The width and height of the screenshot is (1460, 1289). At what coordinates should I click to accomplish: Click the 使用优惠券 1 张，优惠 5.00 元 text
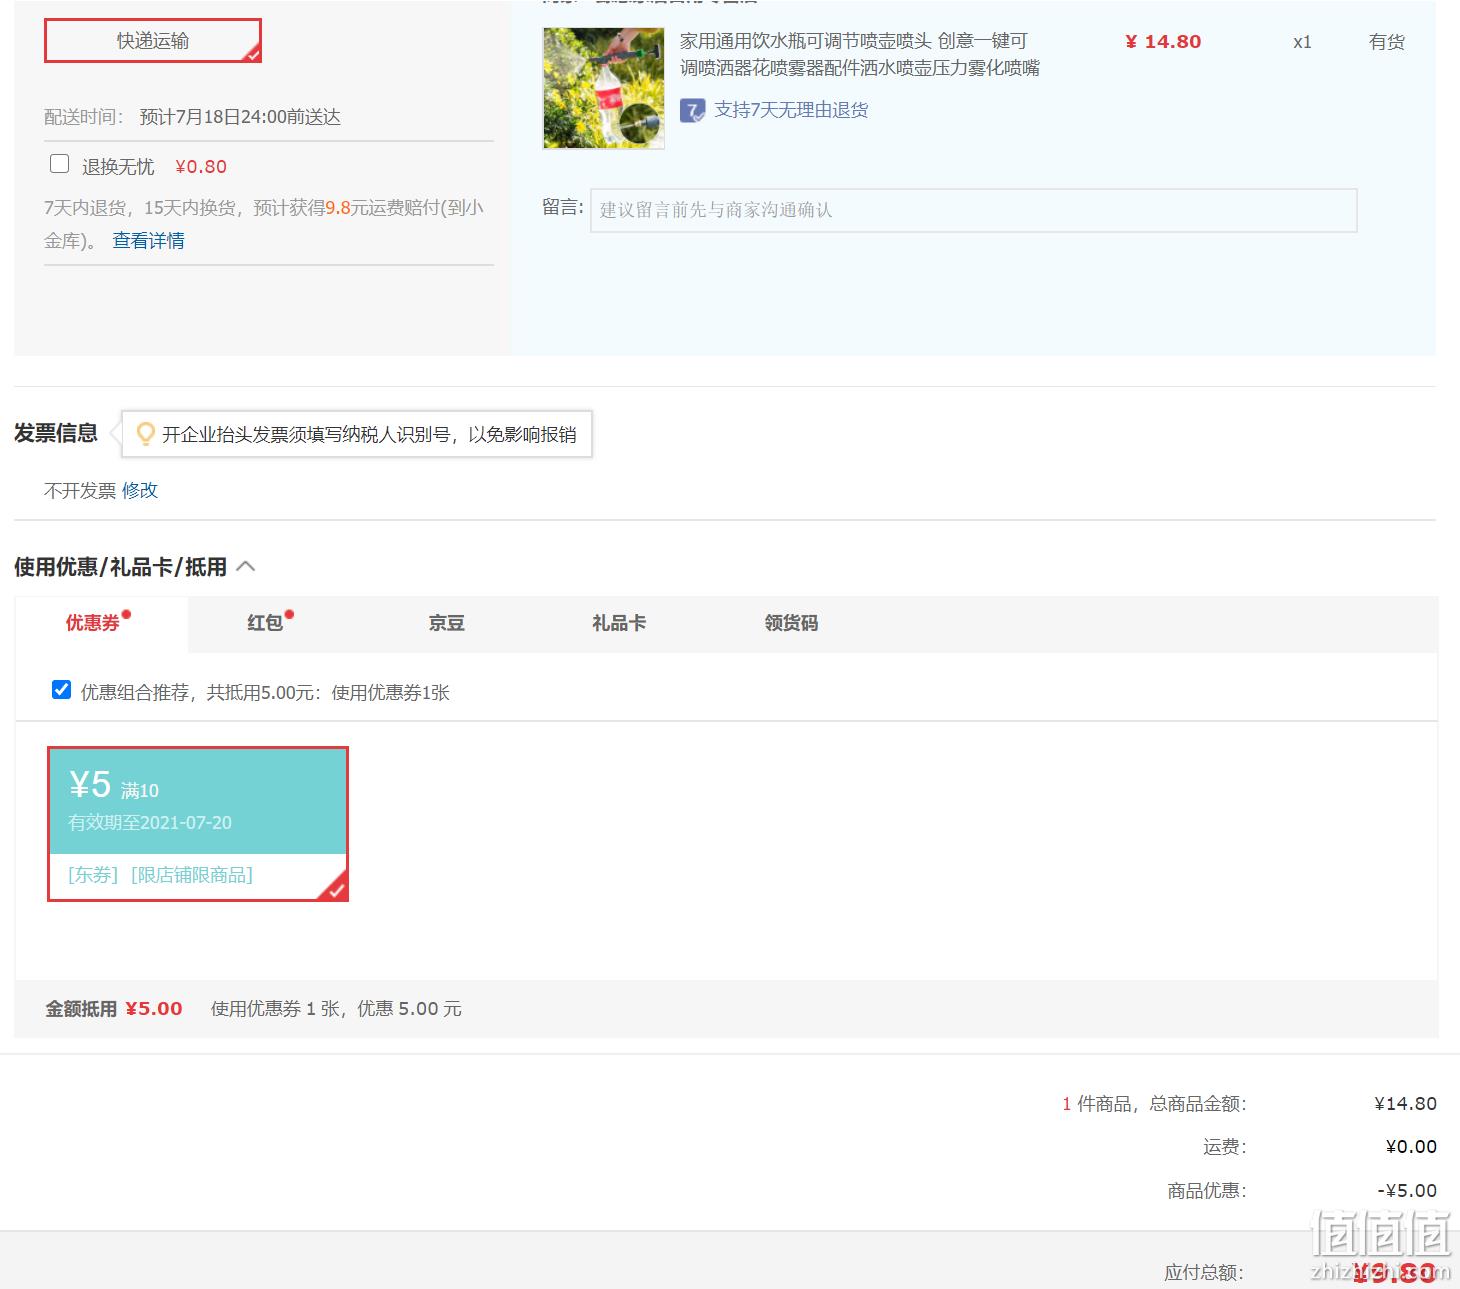click(336, 1009)
